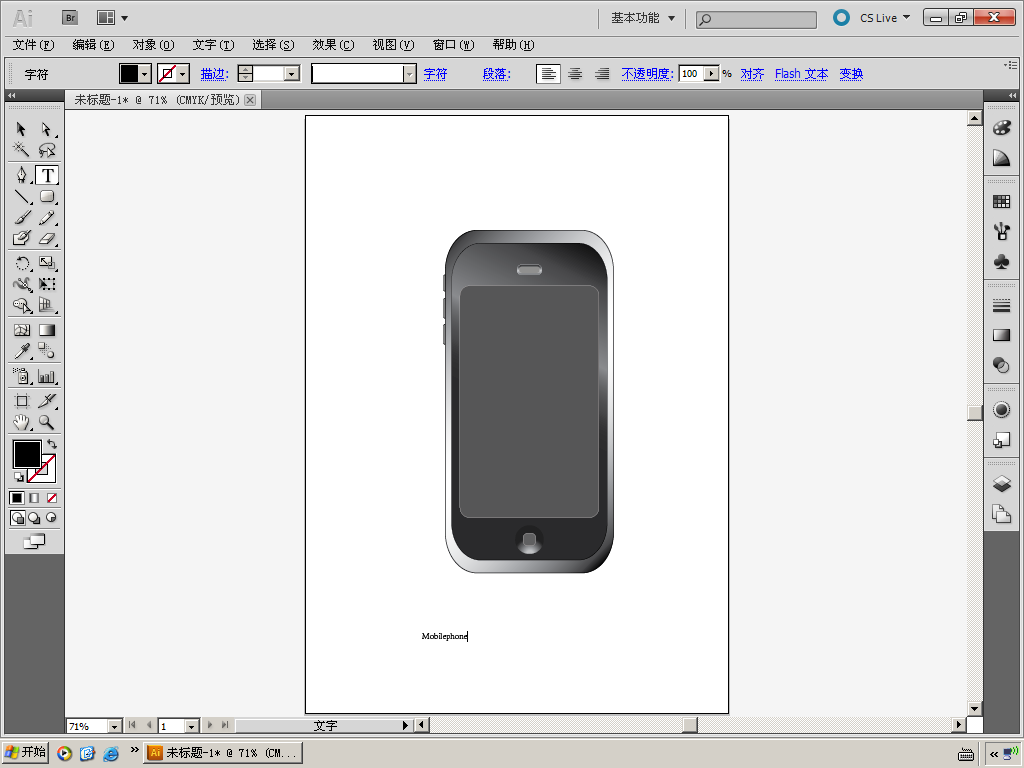Open the Swatches panel icon

pos(1001,202)
